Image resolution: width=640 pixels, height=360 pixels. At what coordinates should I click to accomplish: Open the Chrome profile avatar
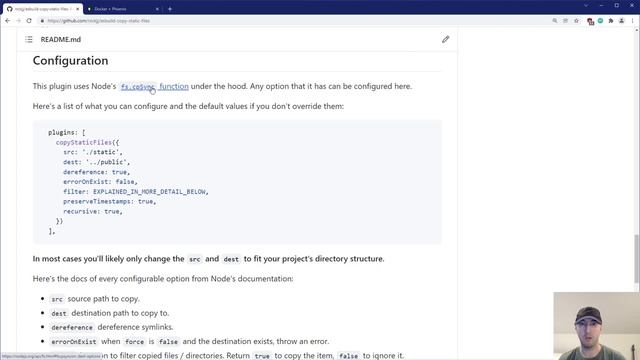622,21
